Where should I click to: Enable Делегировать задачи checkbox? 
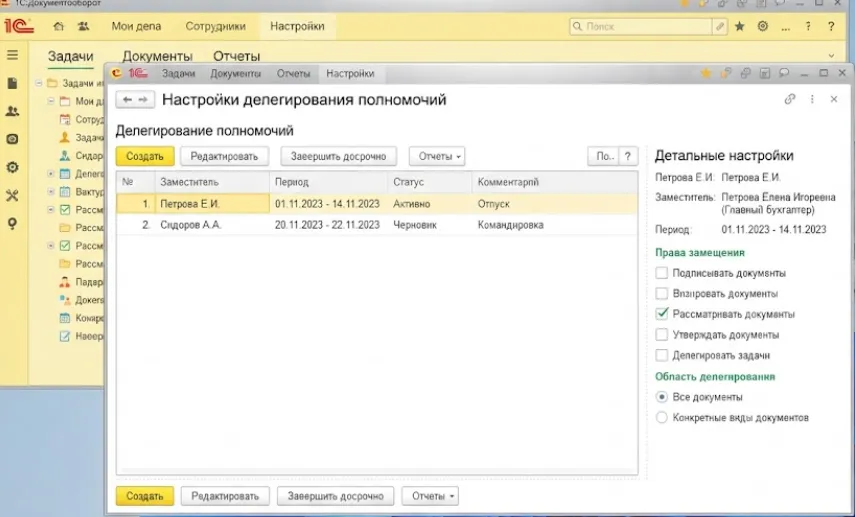coord(661,355)
